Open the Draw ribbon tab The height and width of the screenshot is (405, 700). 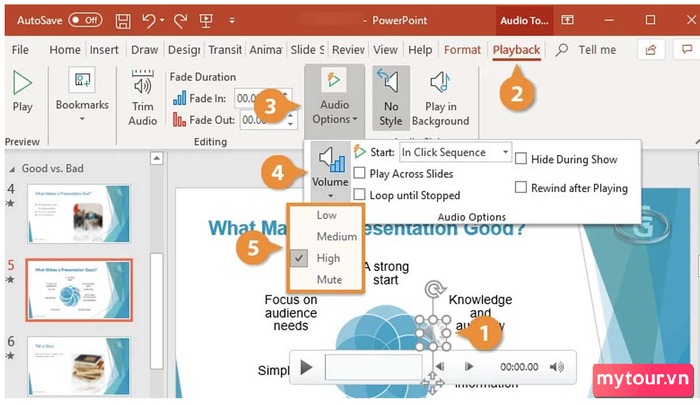tap(145, 50)
